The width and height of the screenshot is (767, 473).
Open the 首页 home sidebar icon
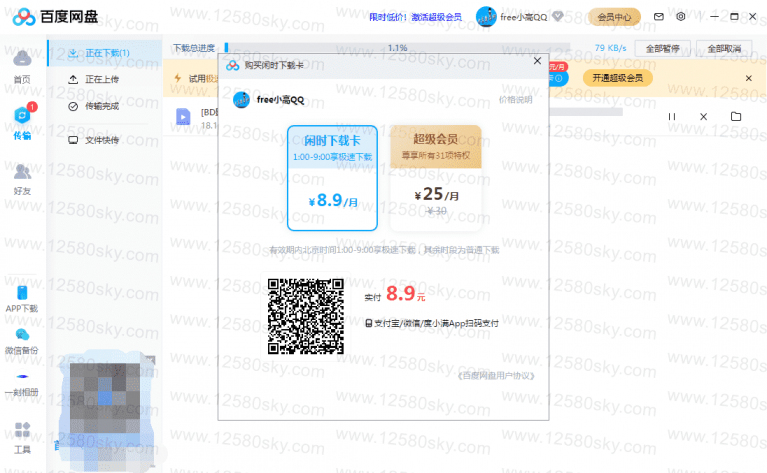click(22, 66)
